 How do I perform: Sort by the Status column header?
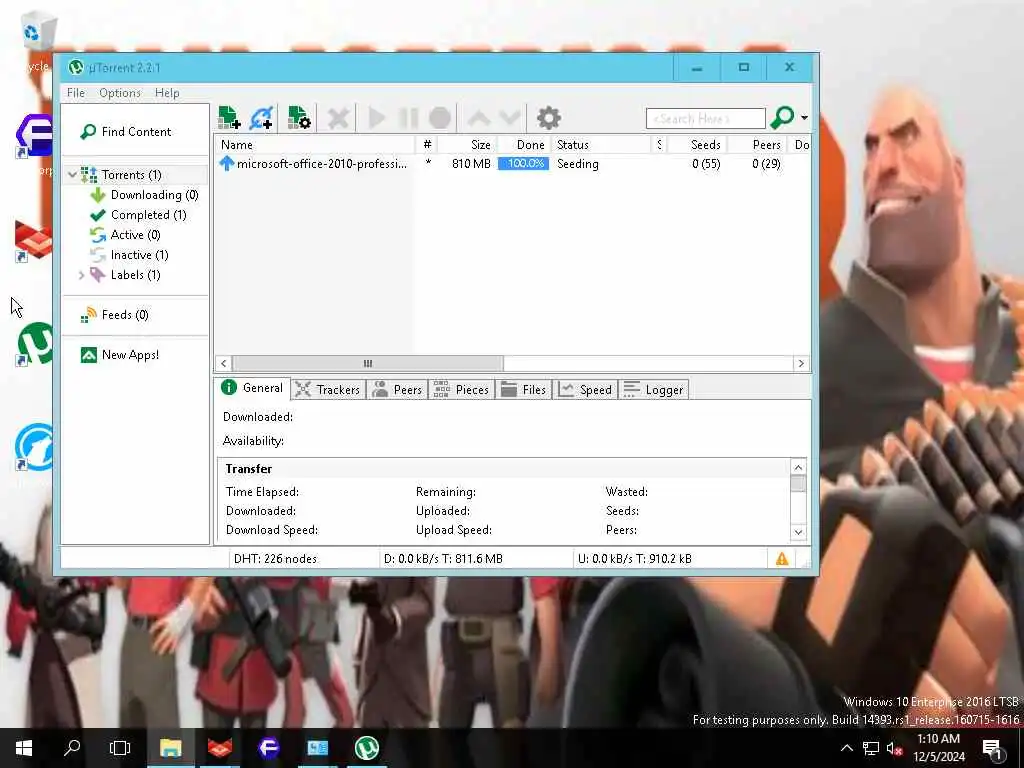click(601, 145)
